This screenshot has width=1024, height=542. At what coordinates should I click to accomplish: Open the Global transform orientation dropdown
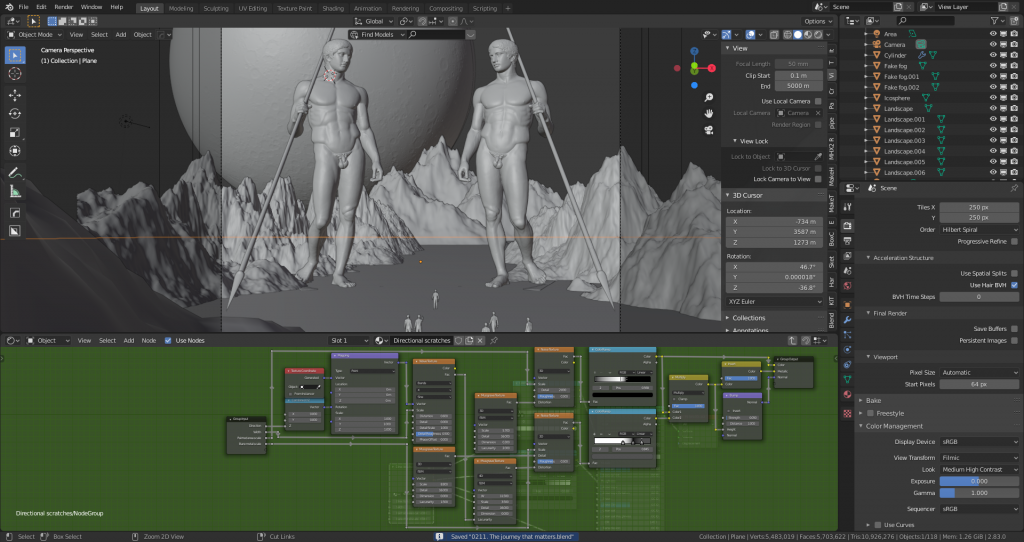pyautogui.click(x=373, y=21)
